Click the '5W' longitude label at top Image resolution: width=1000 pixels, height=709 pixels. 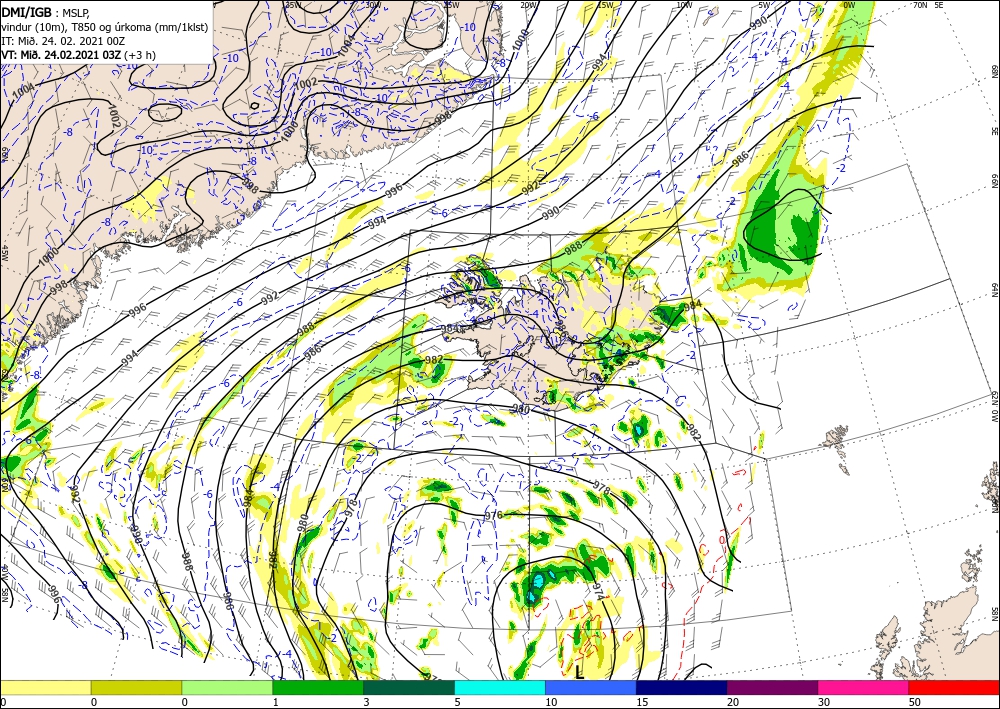coord(765,4)
